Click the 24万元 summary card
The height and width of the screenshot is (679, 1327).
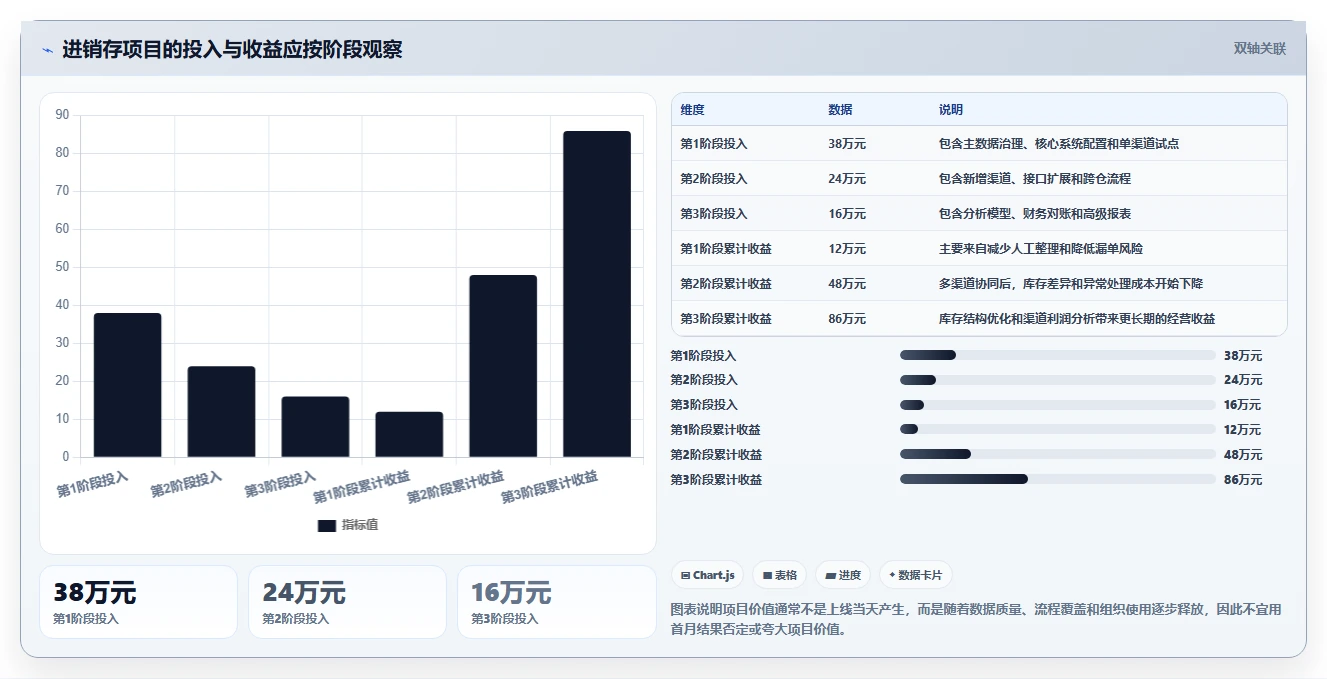point(347,602)
